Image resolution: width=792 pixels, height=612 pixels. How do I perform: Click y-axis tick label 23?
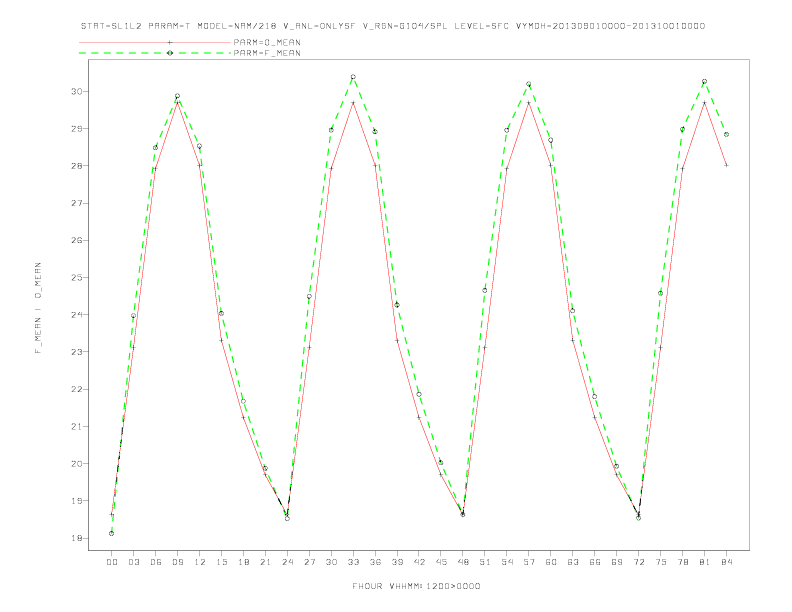click(76, 352)
